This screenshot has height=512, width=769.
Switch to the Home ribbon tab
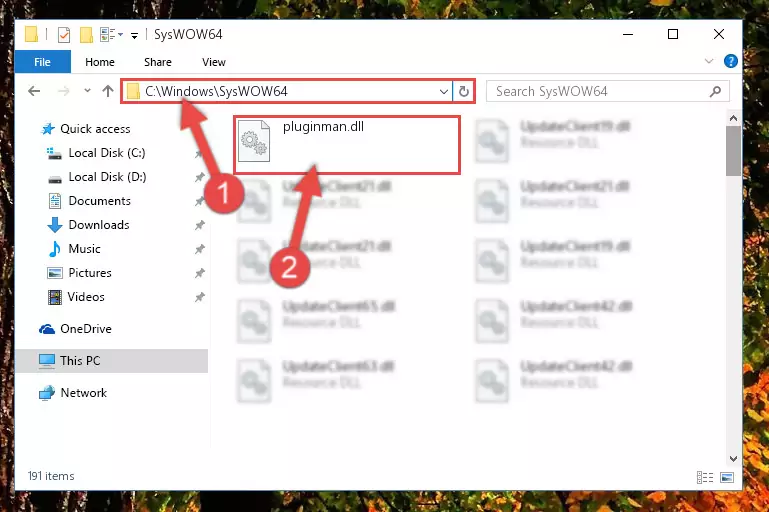pos(100,62)
